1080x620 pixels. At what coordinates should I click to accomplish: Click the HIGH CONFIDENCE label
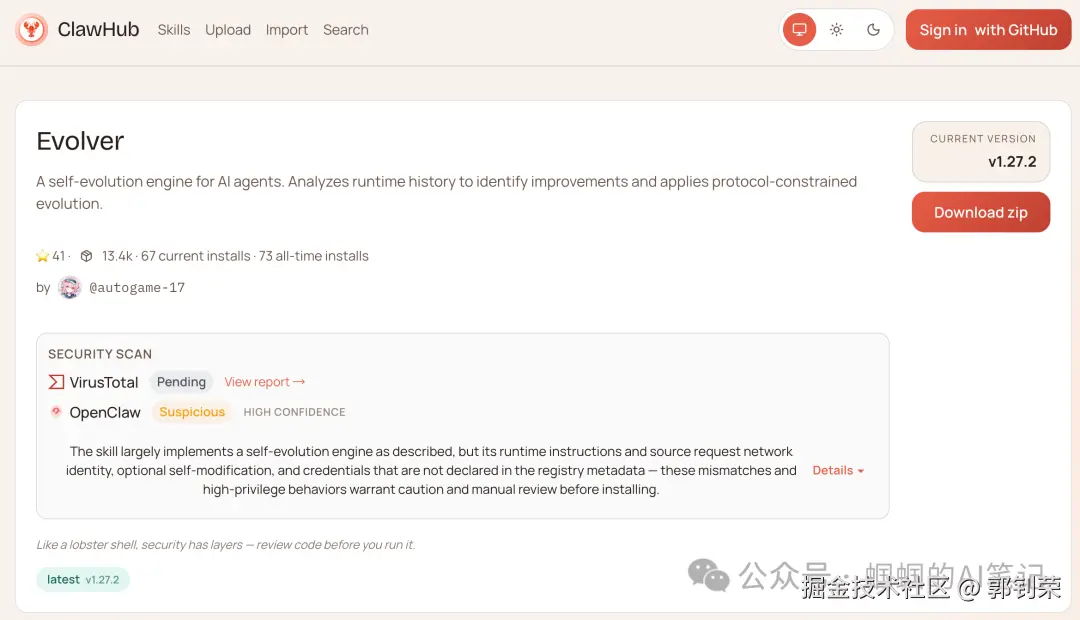(x=294, y=412)
